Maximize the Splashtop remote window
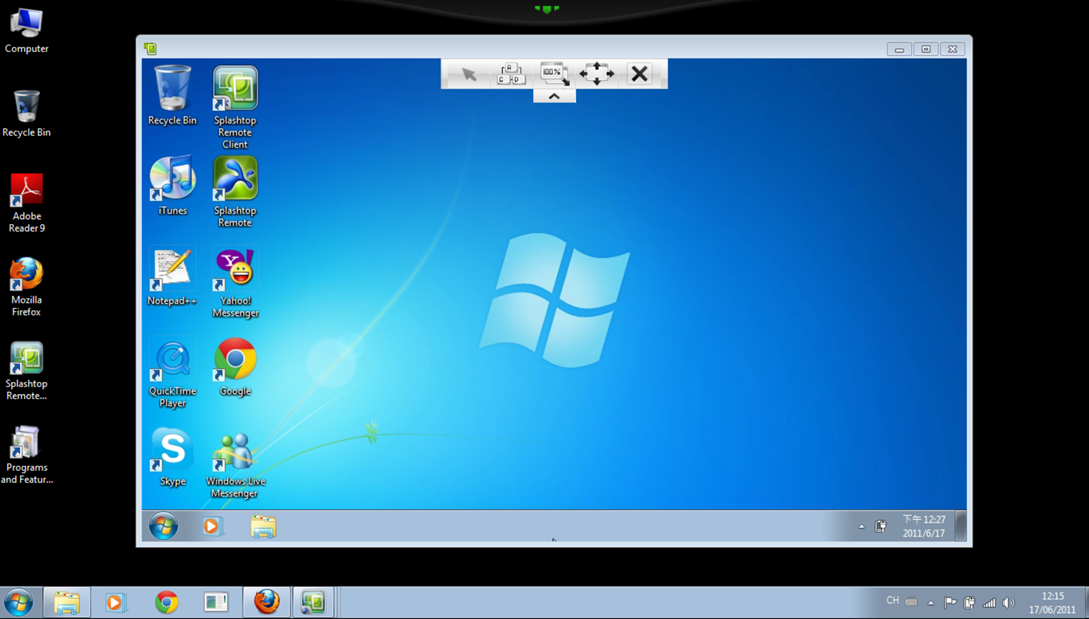Viewport: 1089px width, 619px height. 926,49
